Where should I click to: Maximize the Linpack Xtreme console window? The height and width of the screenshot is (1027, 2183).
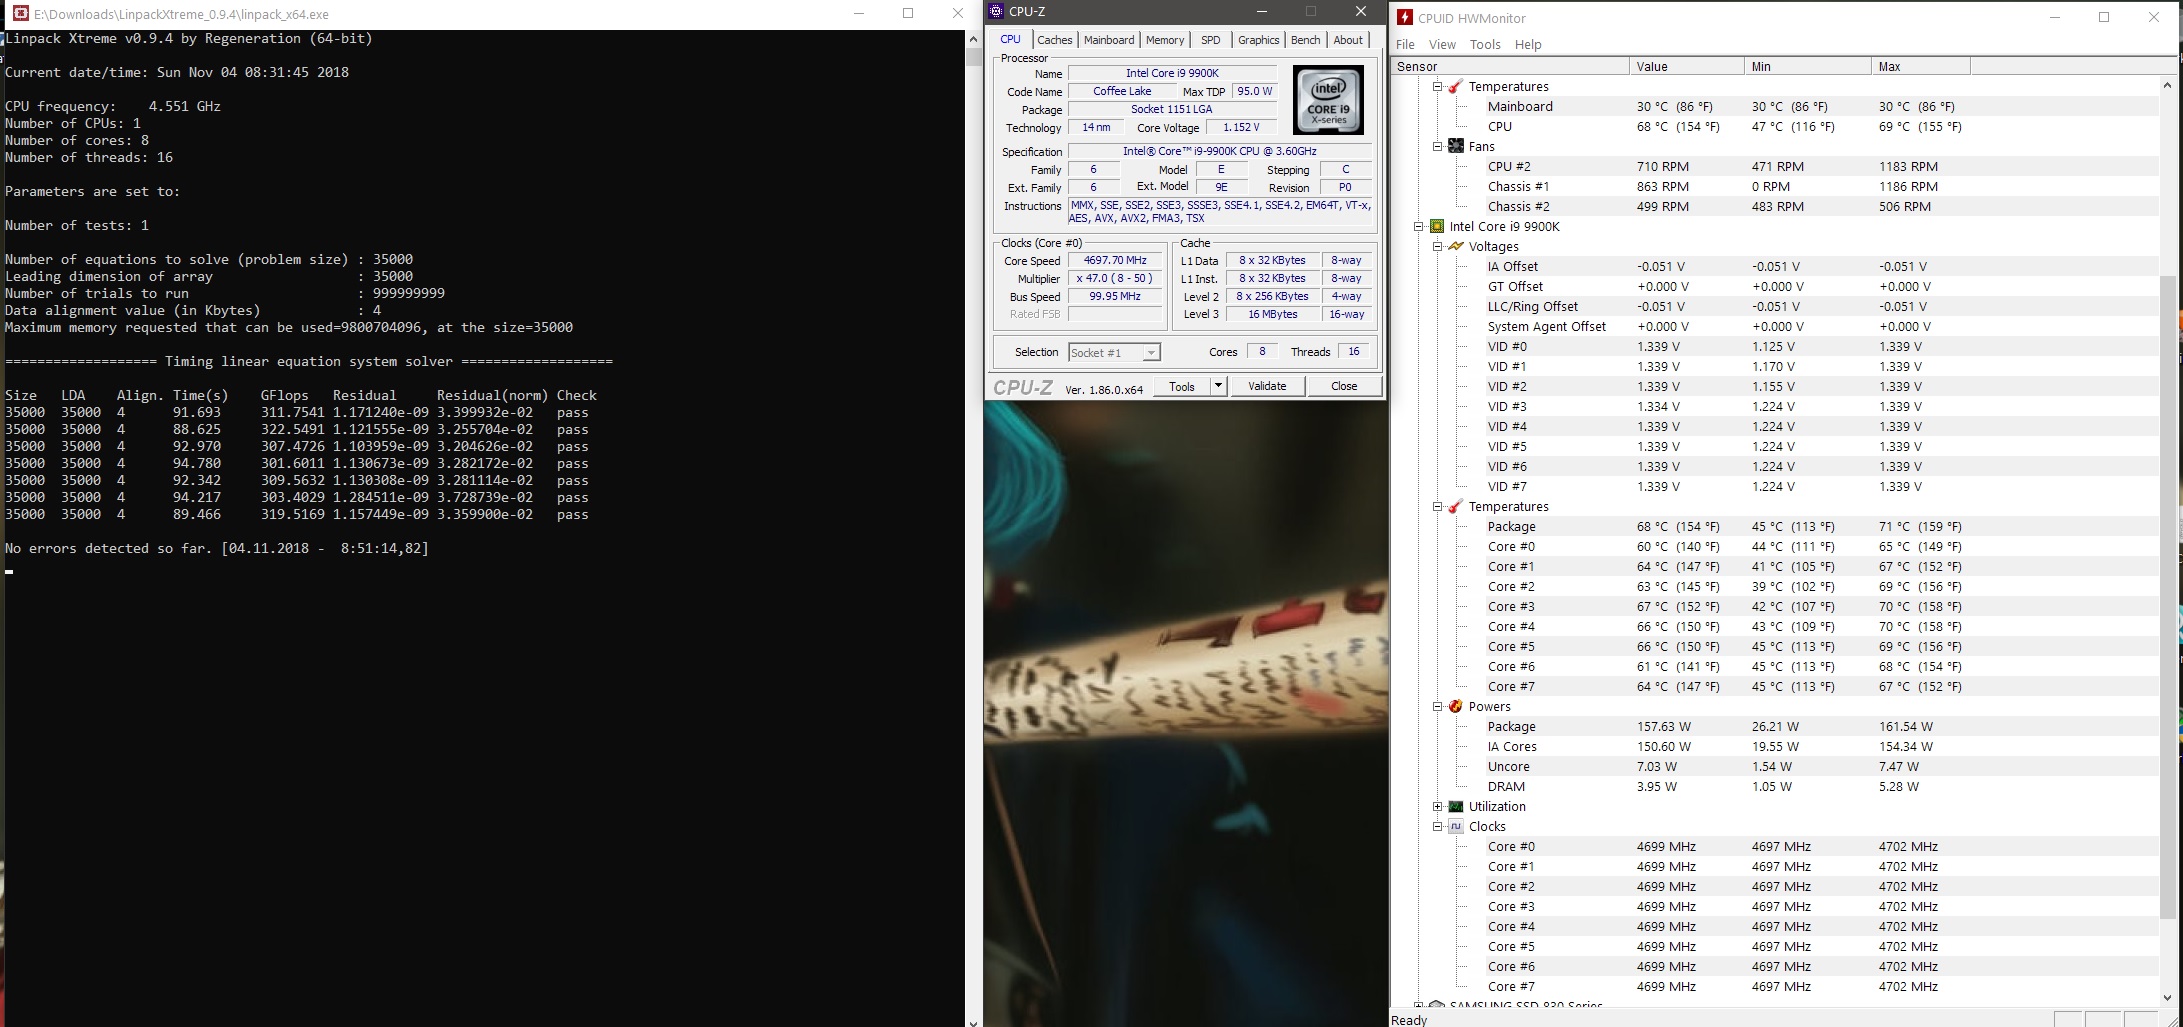pos(908,13)
